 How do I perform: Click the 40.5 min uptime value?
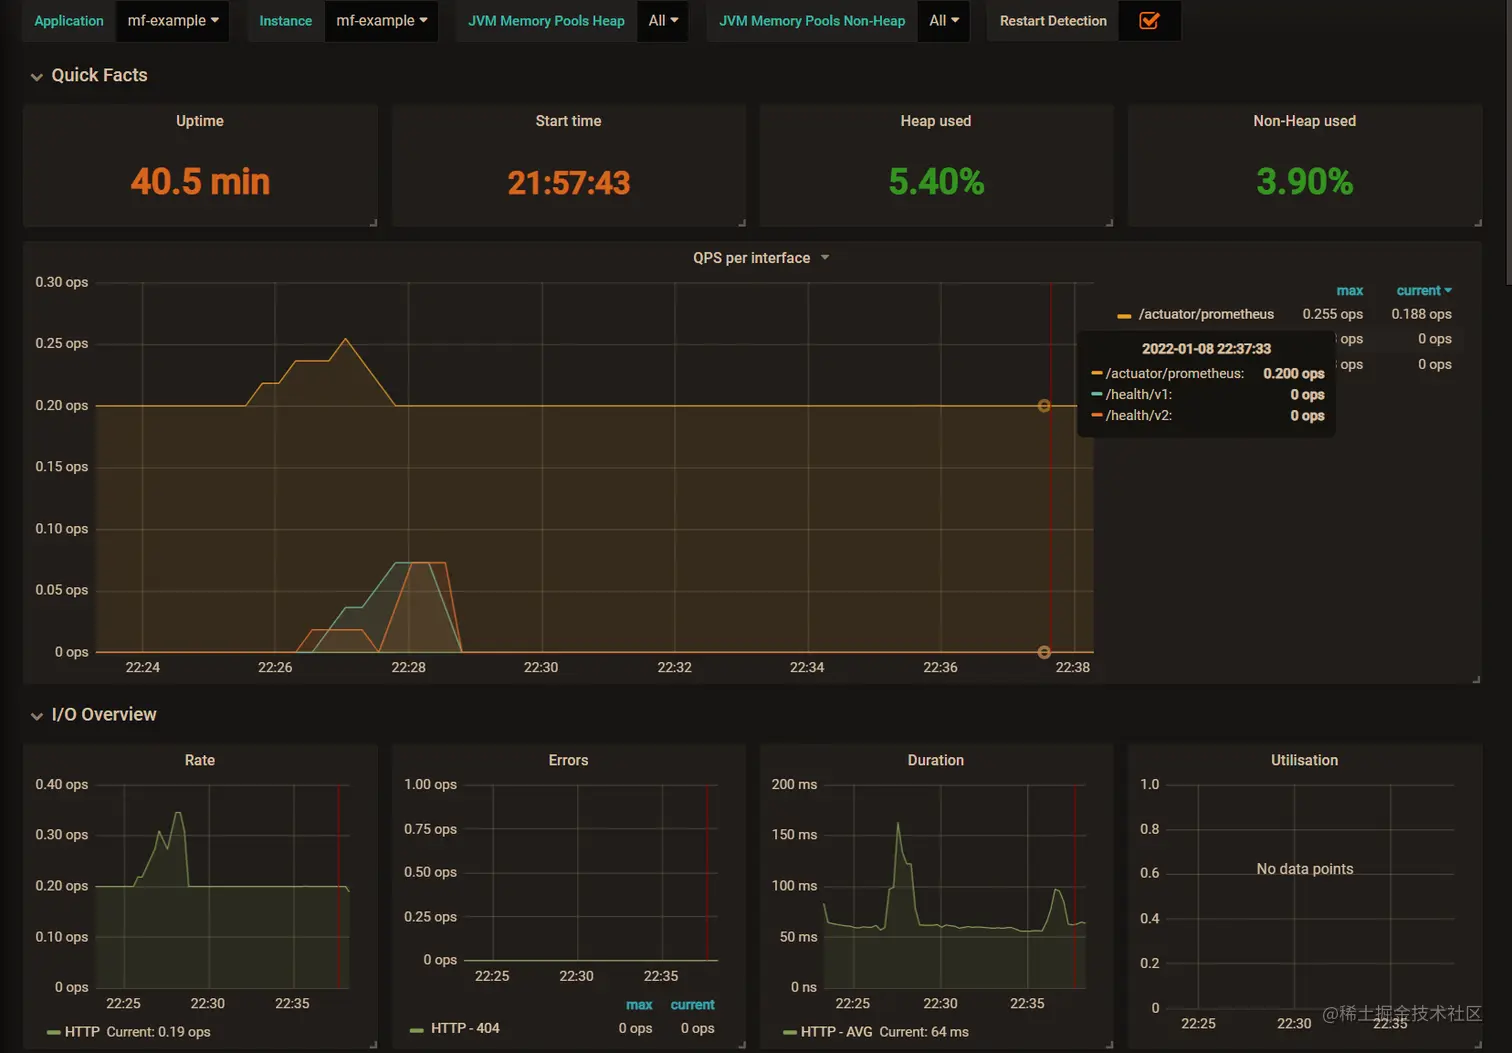tap(200, 182)
